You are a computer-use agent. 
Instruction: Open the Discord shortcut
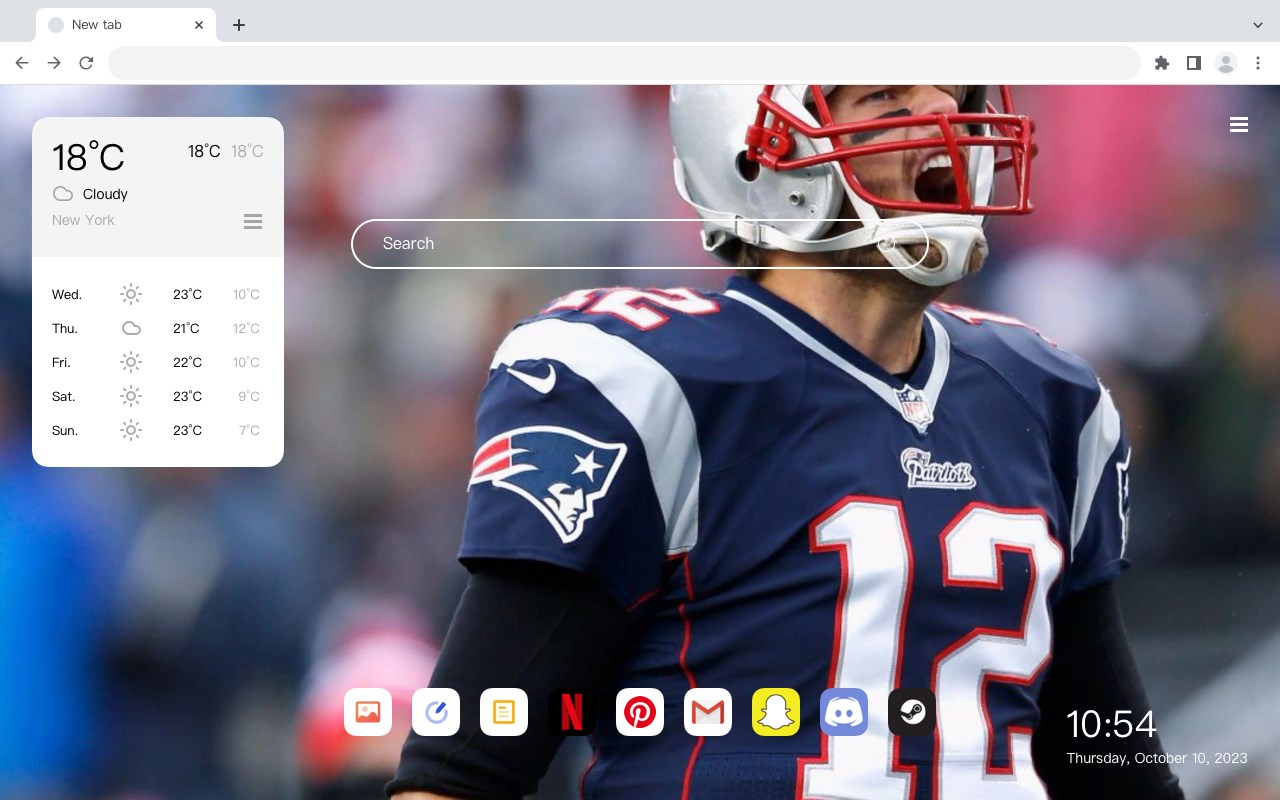844,712
